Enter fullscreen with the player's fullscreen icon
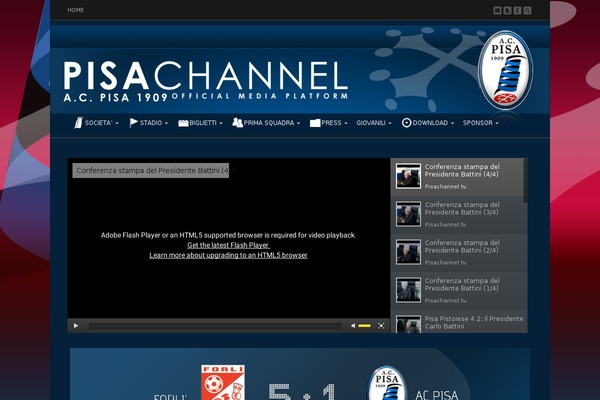 [381, 326]
